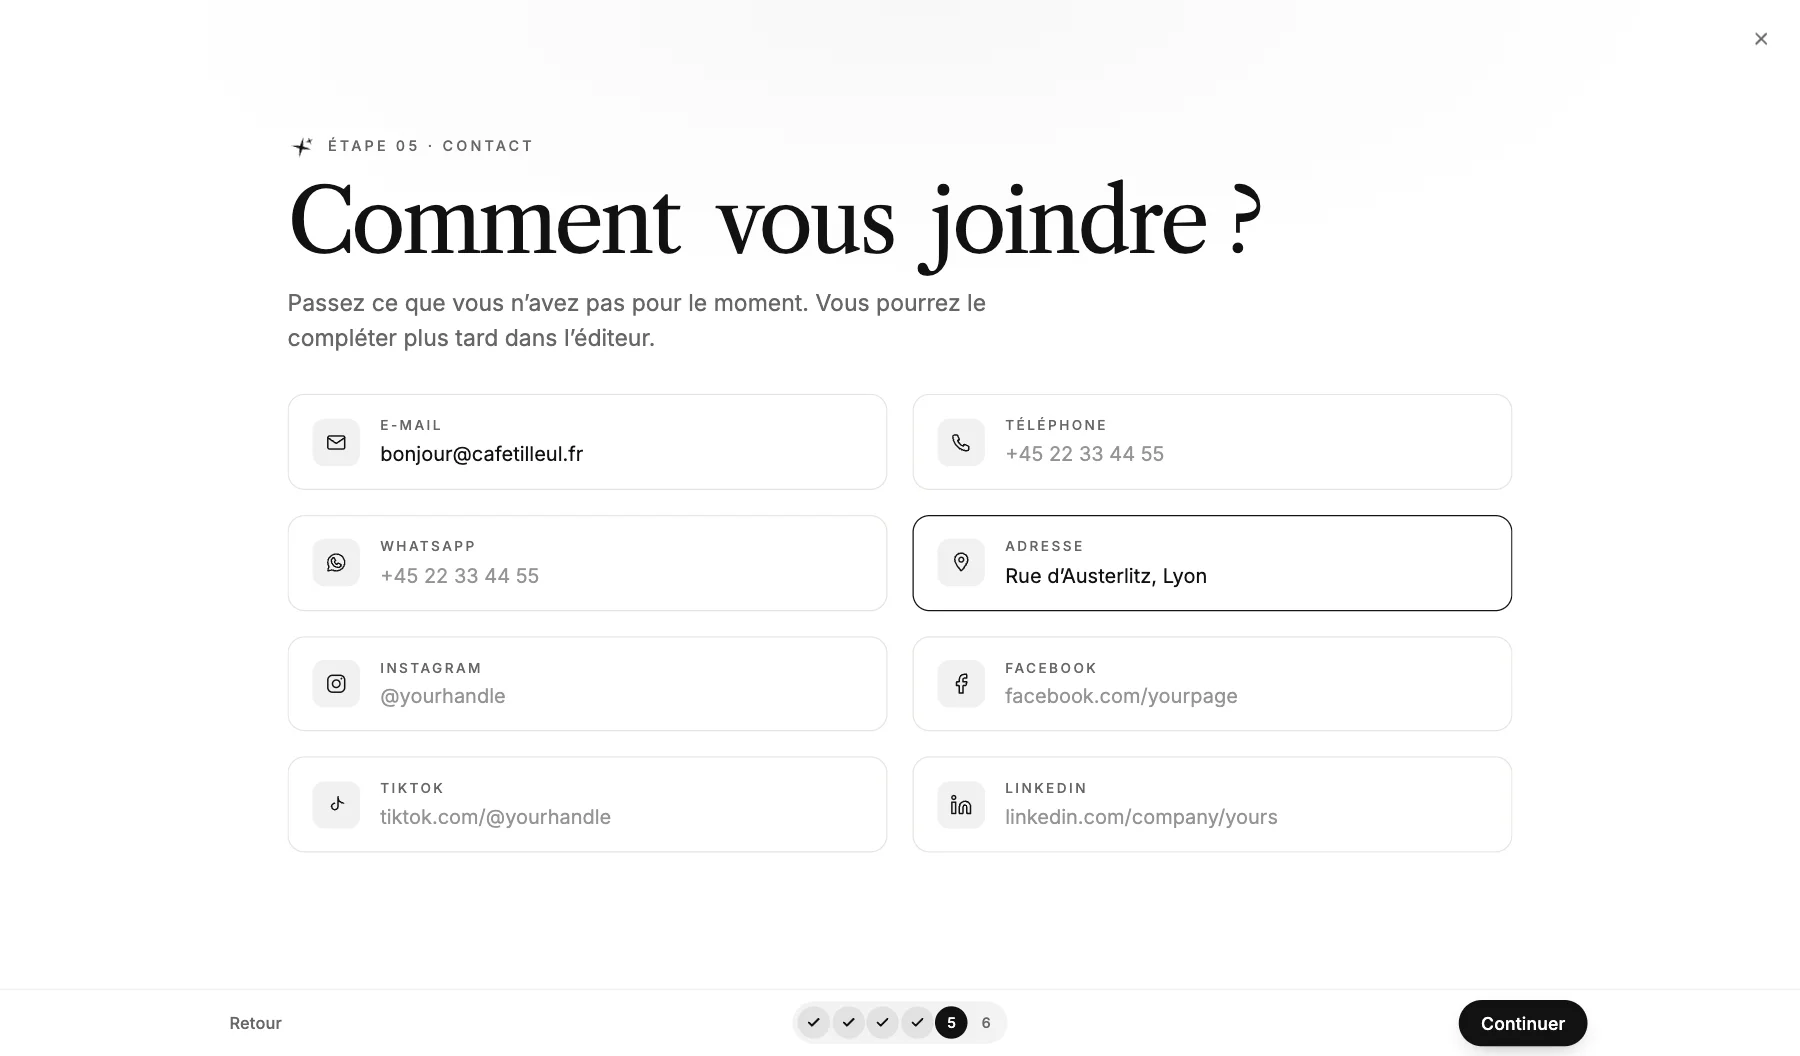Click the sparkle icon beside Étape 05
This screenshot has height=1056, width=1800.
click(302, 147)
